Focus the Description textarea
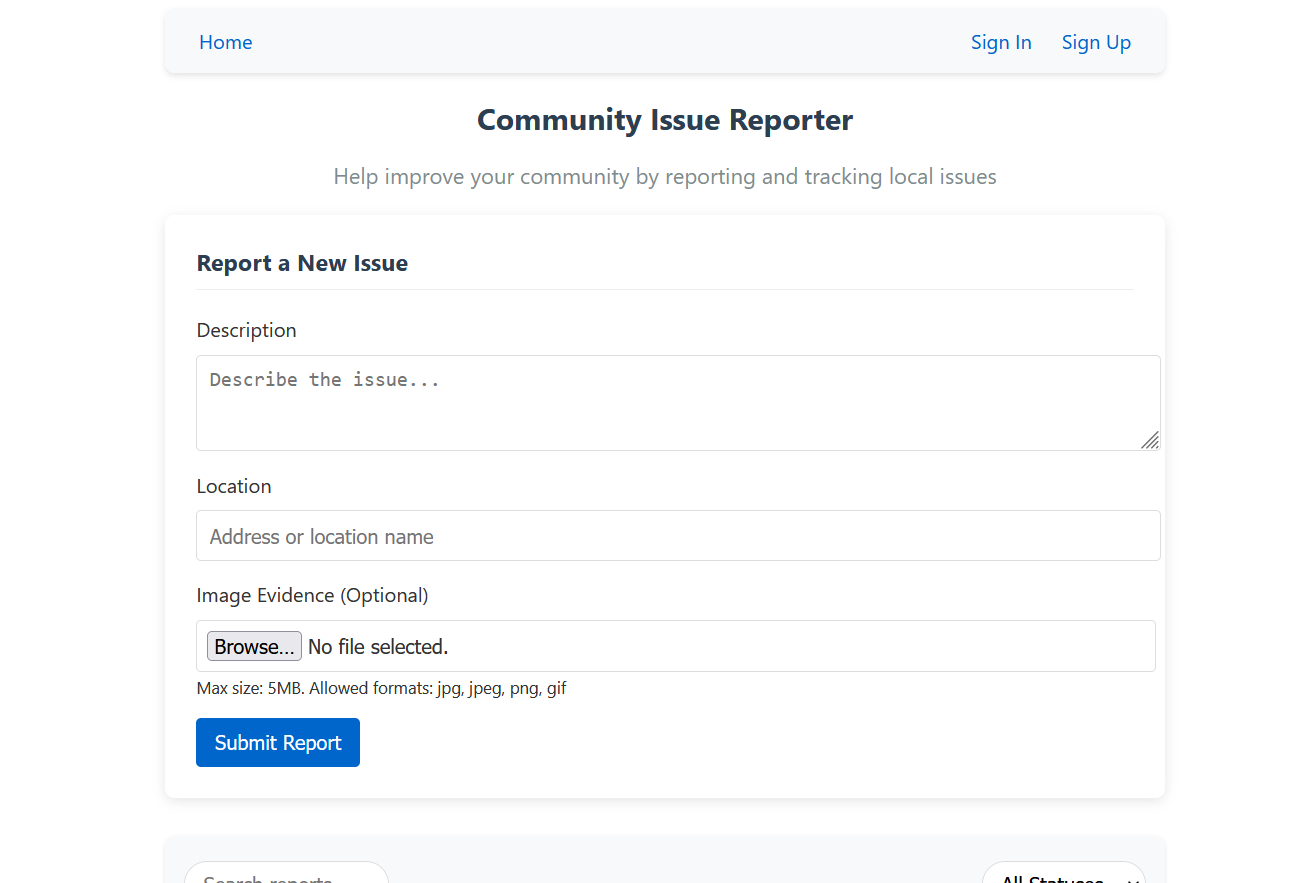 click(x=678, y=403)
